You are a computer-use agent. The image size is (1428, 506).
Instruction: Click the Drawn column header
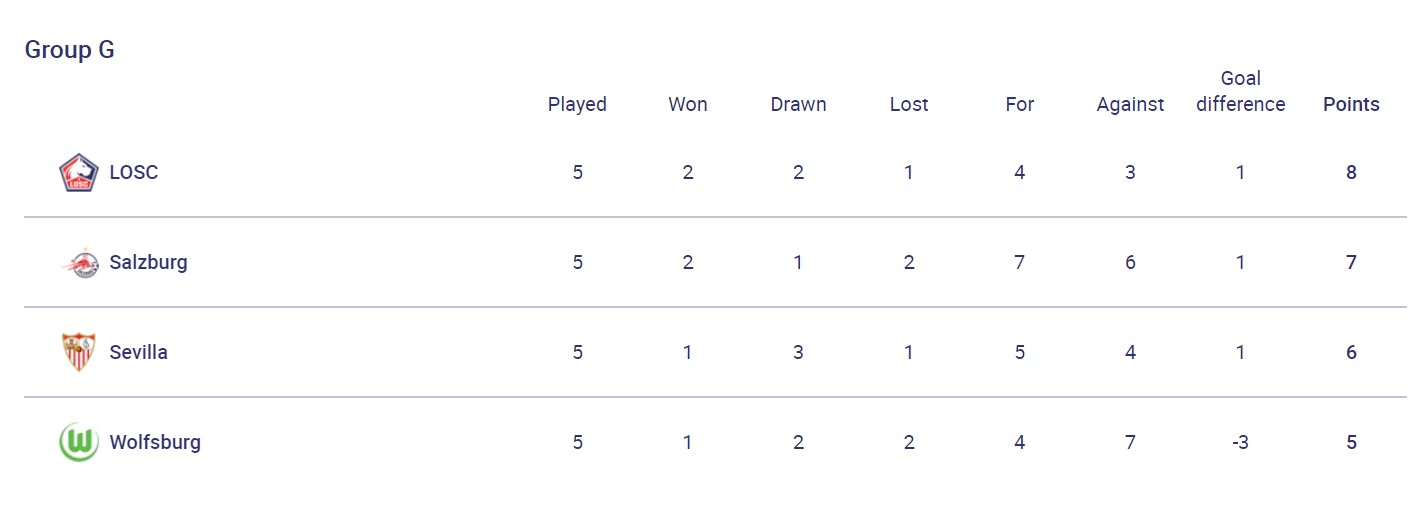coord(798,104)
